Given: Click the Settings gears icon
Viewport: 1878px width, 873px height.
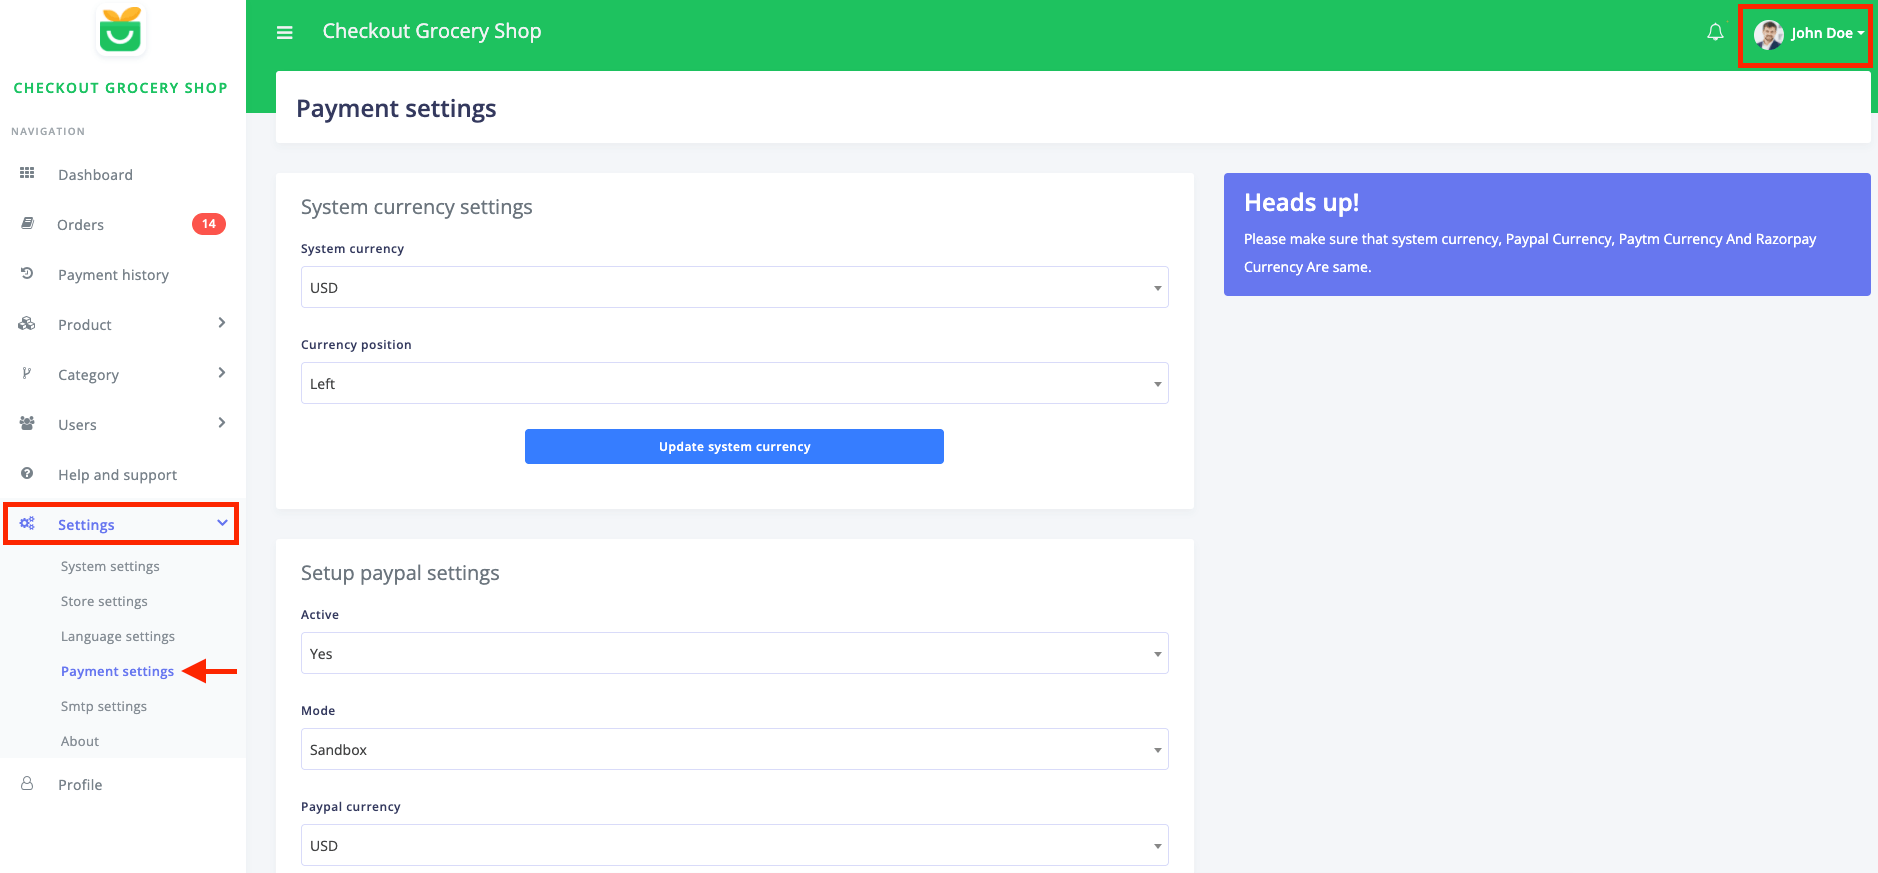Looking at the screenshot, I should [x=27, y=523].
